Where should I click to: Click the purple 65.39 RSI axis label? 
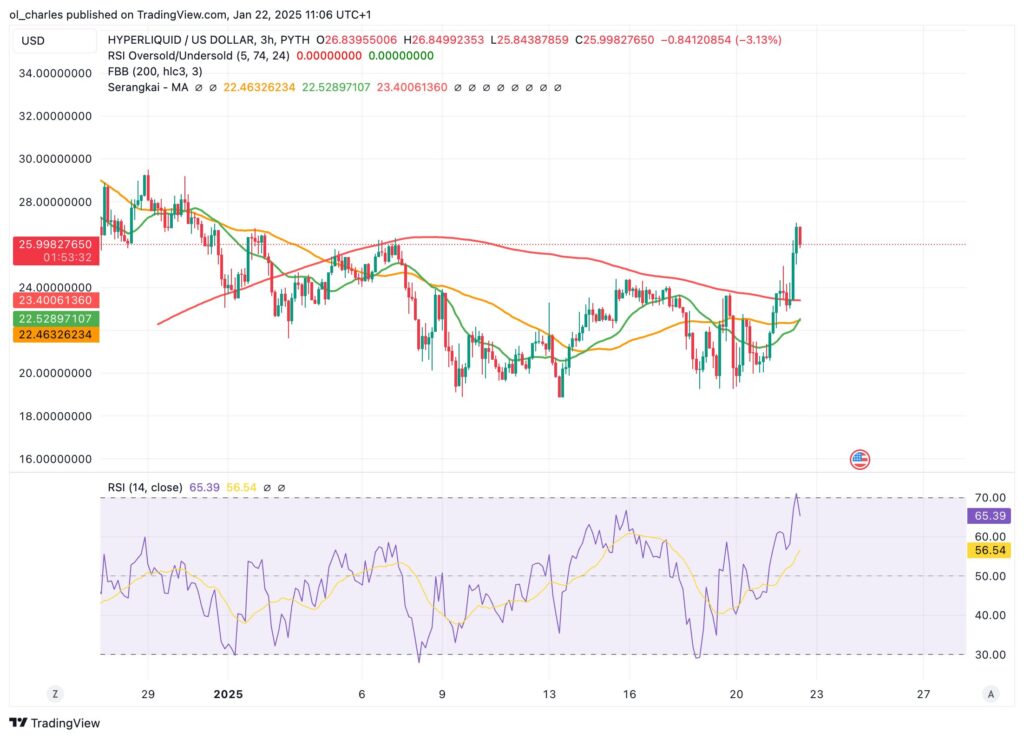pos(991,515)
